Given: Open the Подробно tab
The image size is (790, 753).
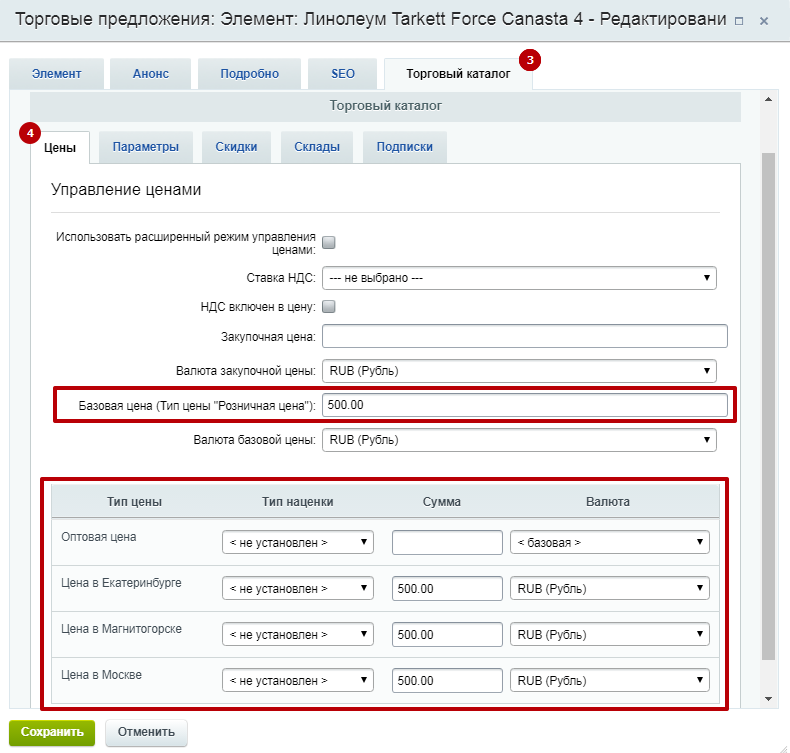Looking at the screenshot, I should pos(249,74).
